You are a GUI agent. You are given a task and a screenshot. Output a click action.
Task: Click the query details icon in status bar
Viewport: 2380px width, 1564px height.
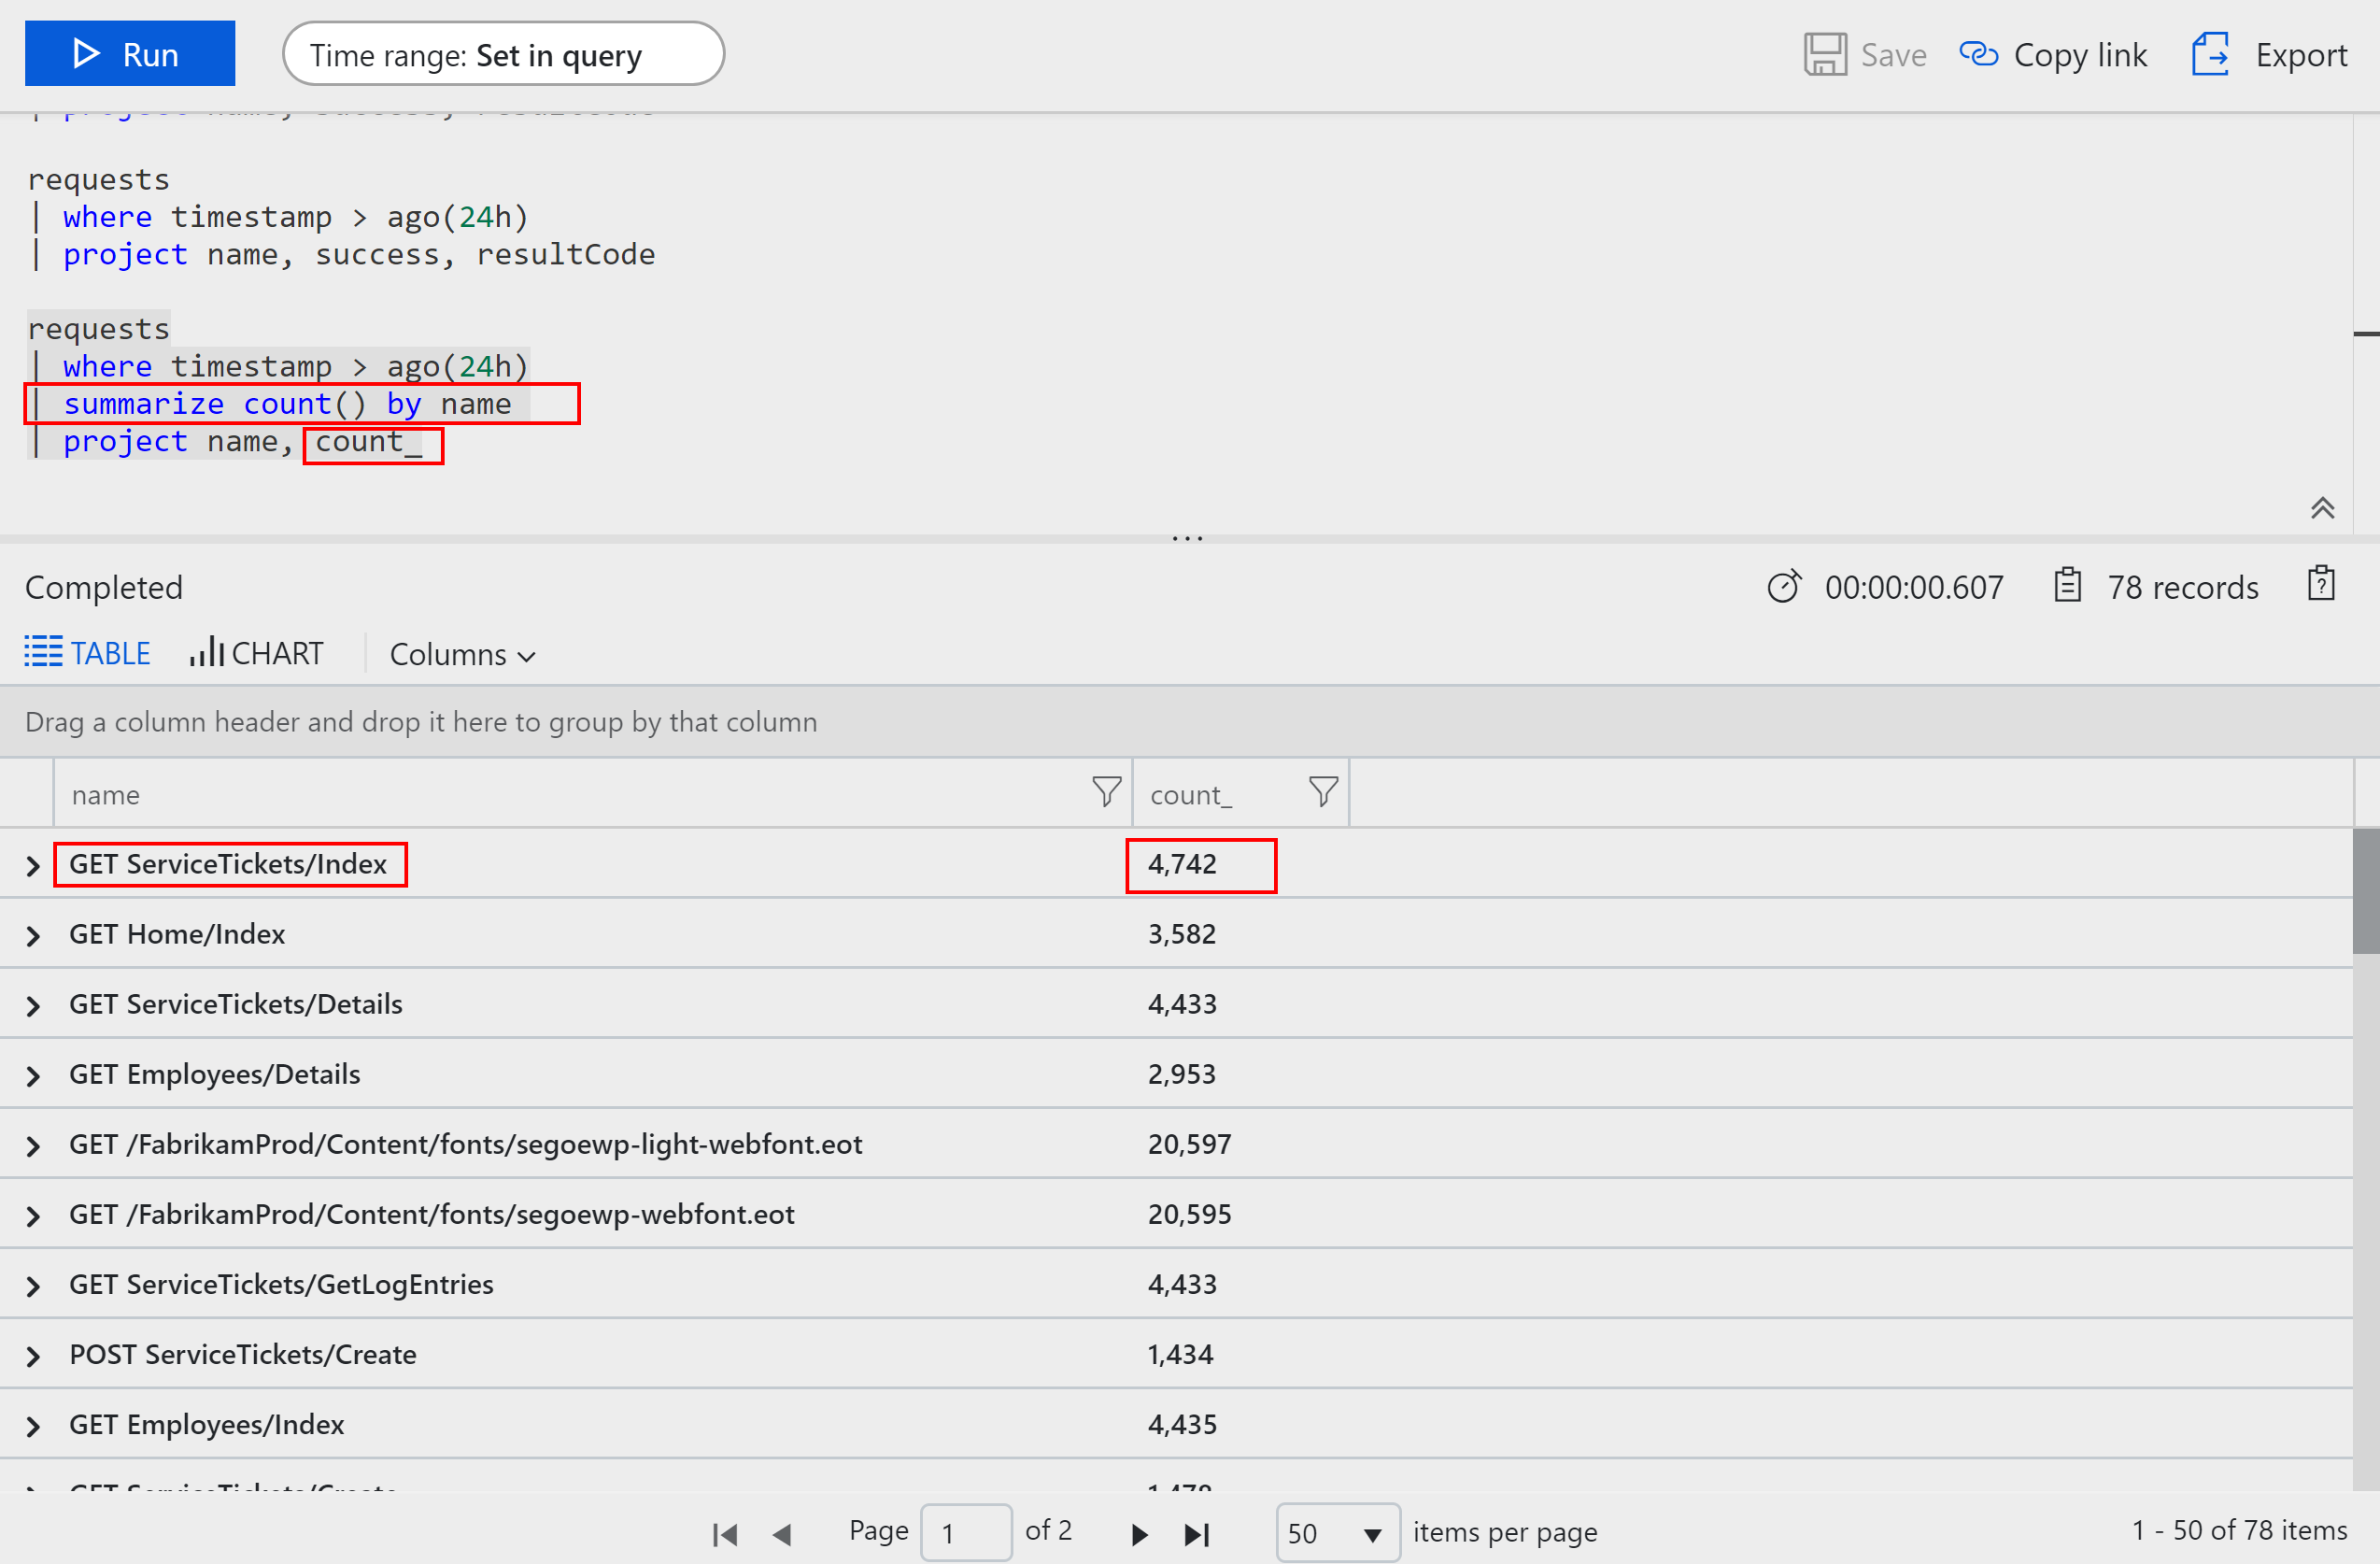(2320, 584)
